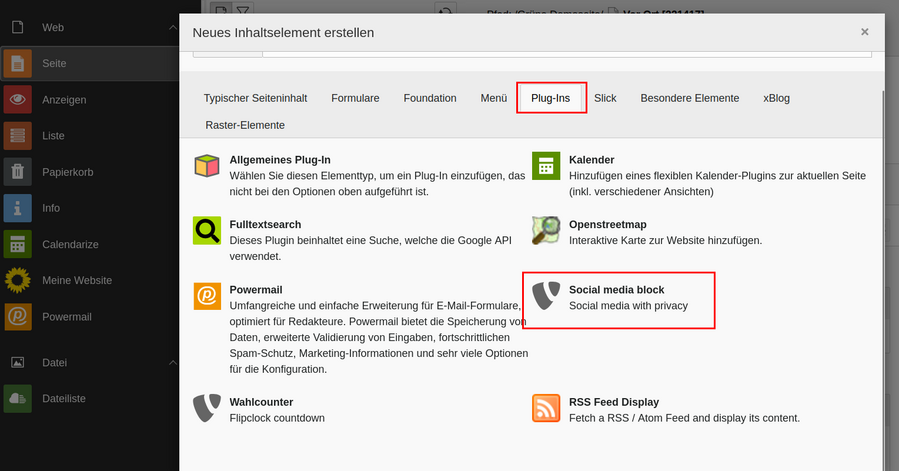899x471 pixels.
Task: Click the Openstreetmap title link
Action: pyautogui.click(x=607, y=225)
